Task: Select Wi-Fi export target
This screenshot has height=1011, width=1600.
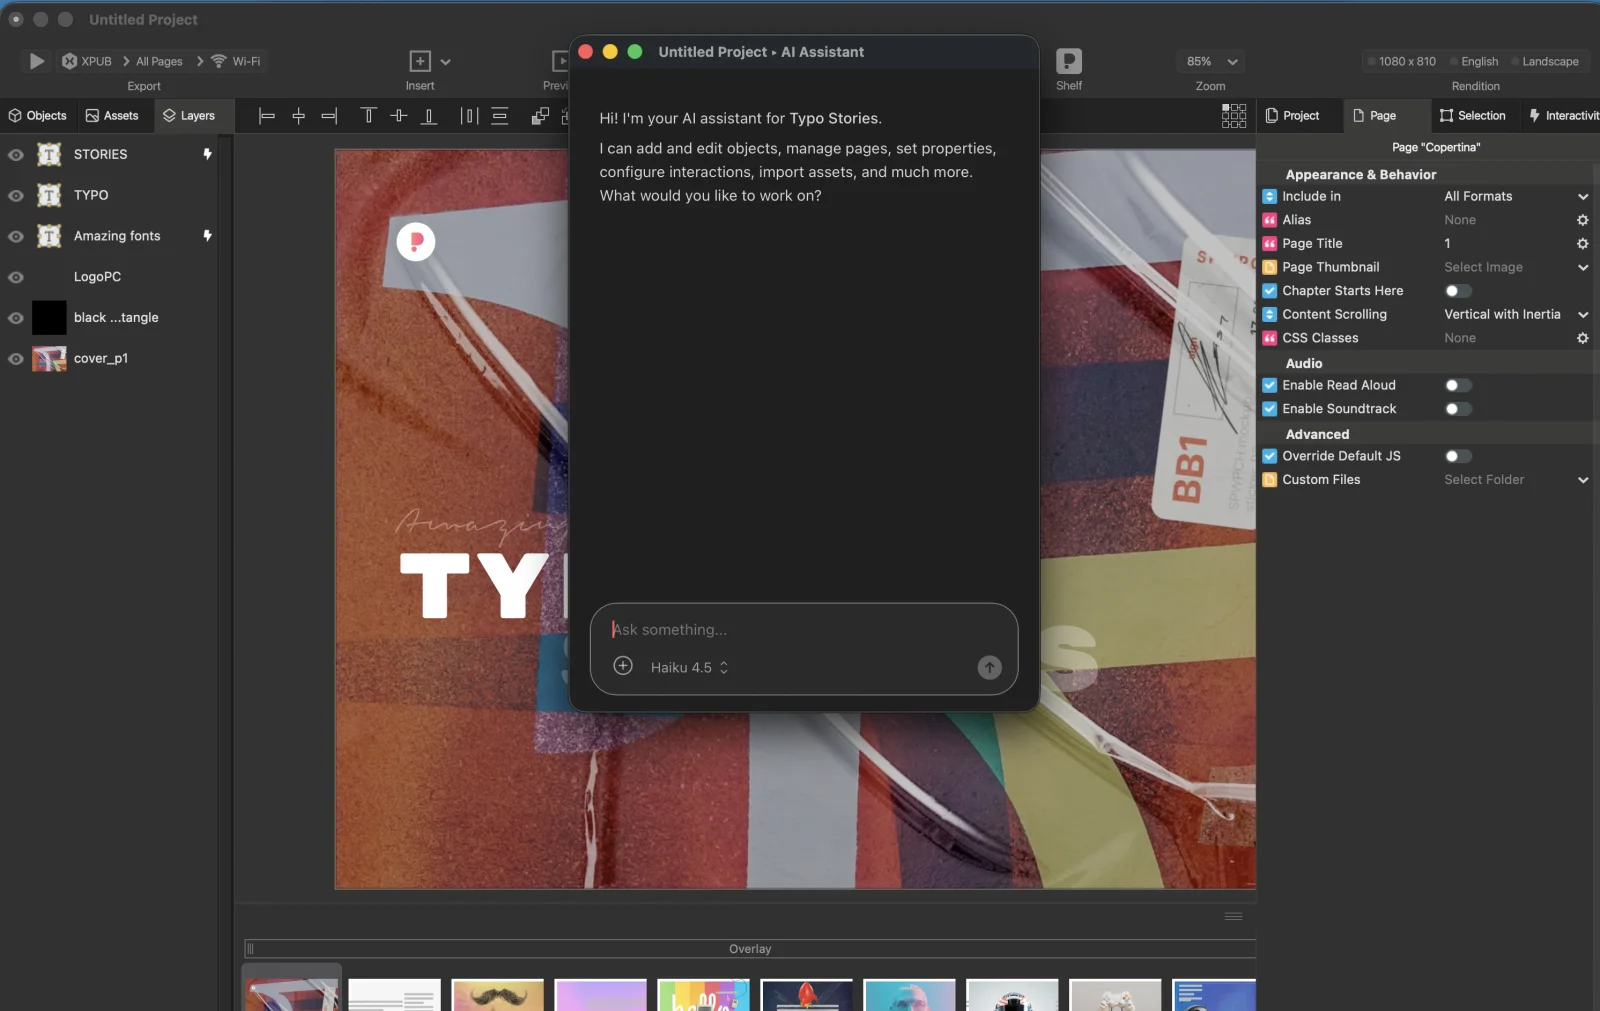Action: click(x=236, y=61)
